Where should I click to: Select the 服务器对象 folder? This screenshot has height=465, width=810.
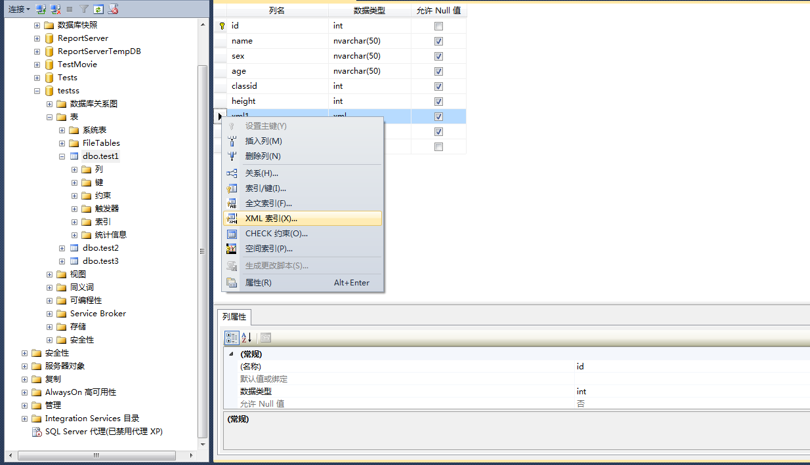click(x=65, y=366)
